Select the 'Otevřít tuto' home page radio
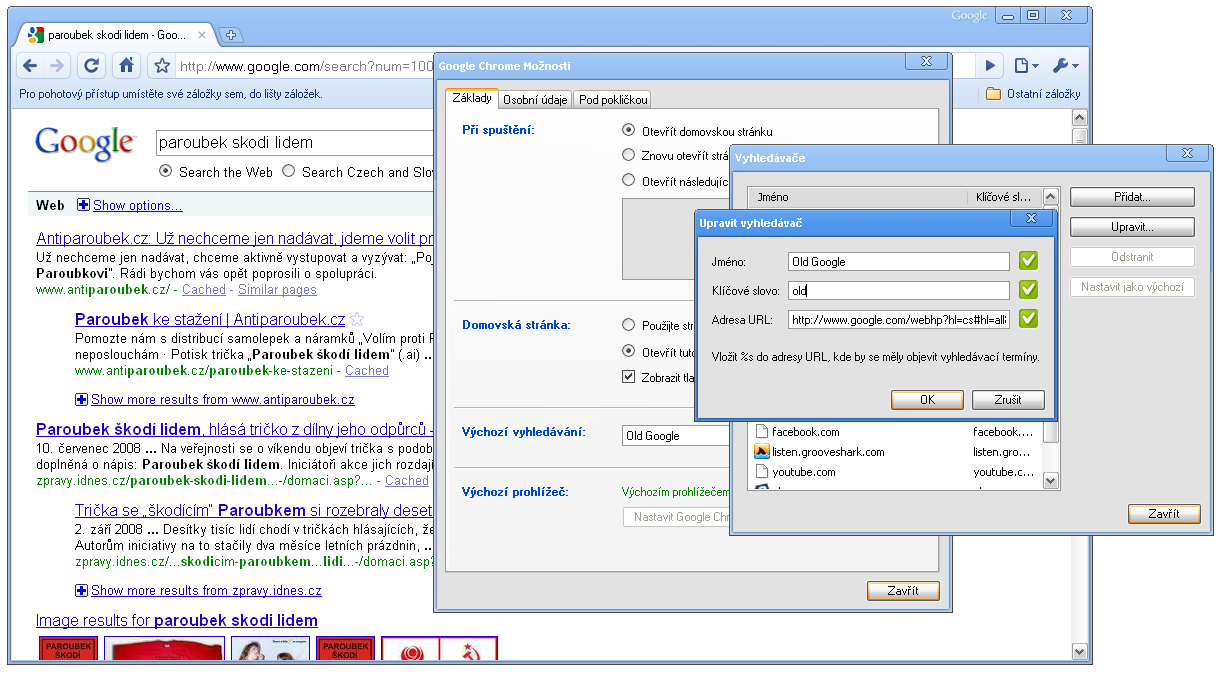1224x673 pixels. (x=628, y=351)
